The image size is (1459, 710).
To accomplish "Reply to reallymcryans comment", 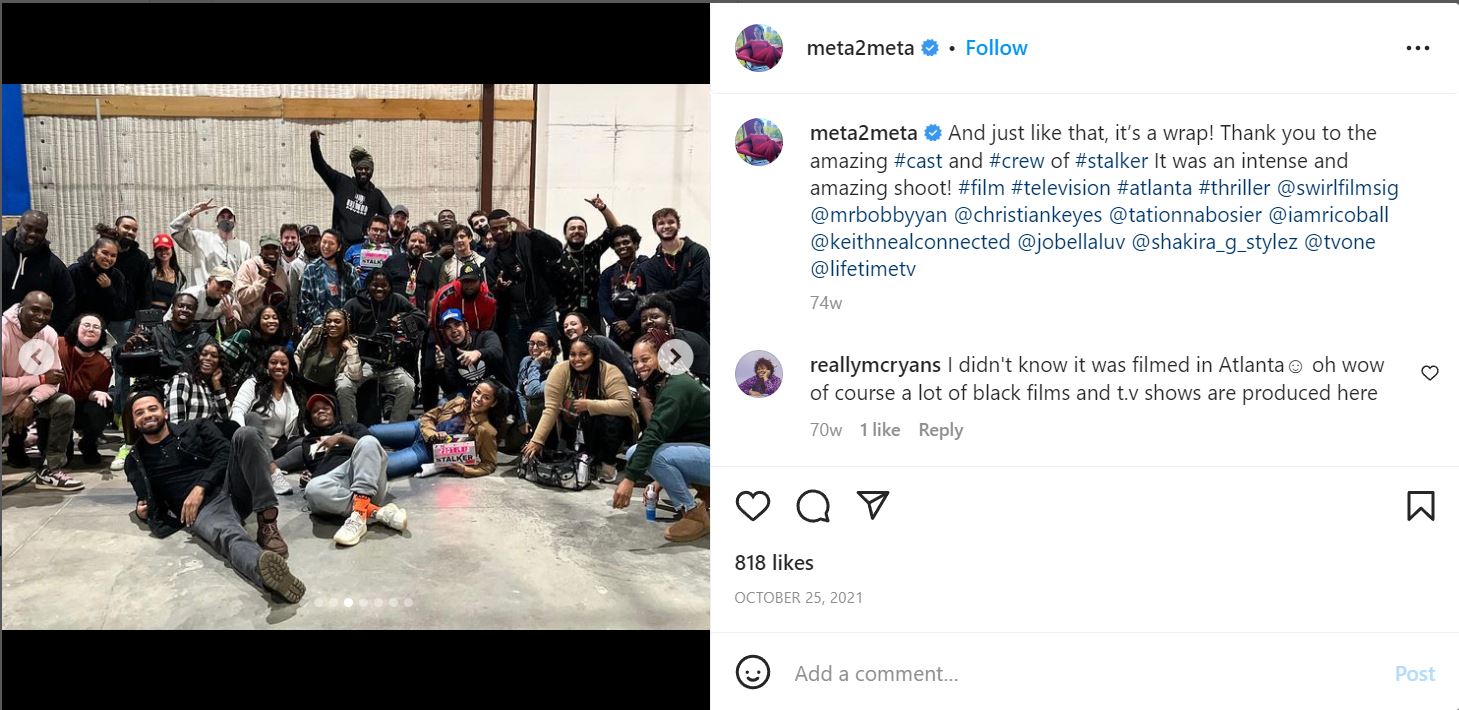I will [940, 430].
